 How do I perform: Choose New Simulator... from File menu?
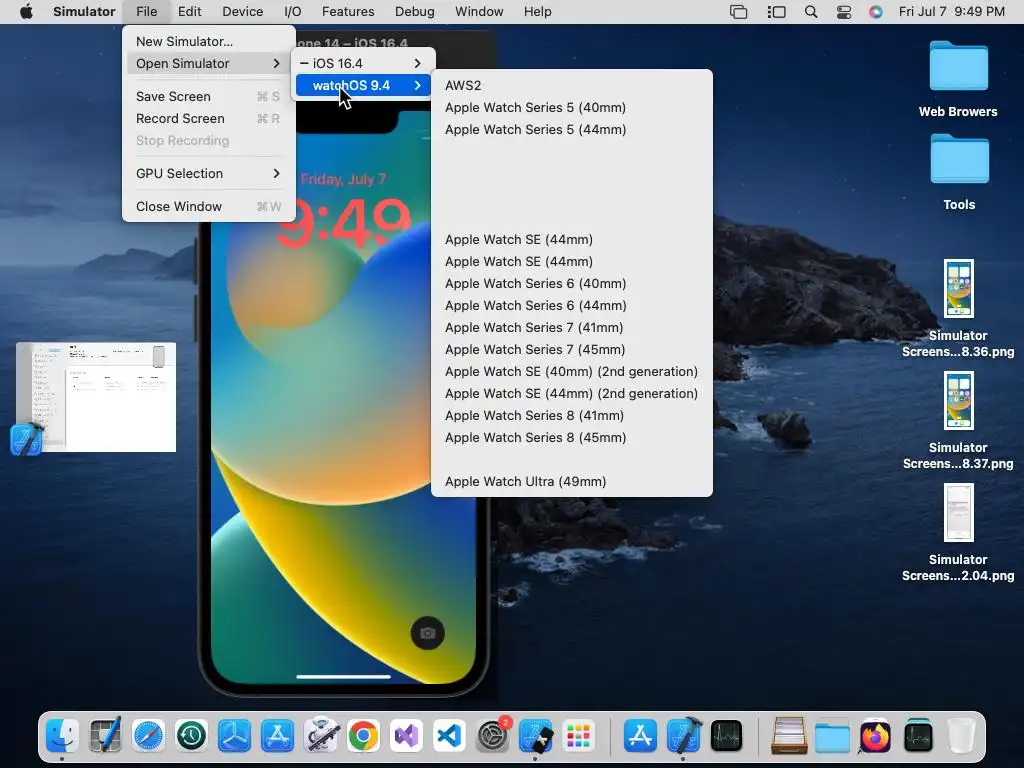208,41
